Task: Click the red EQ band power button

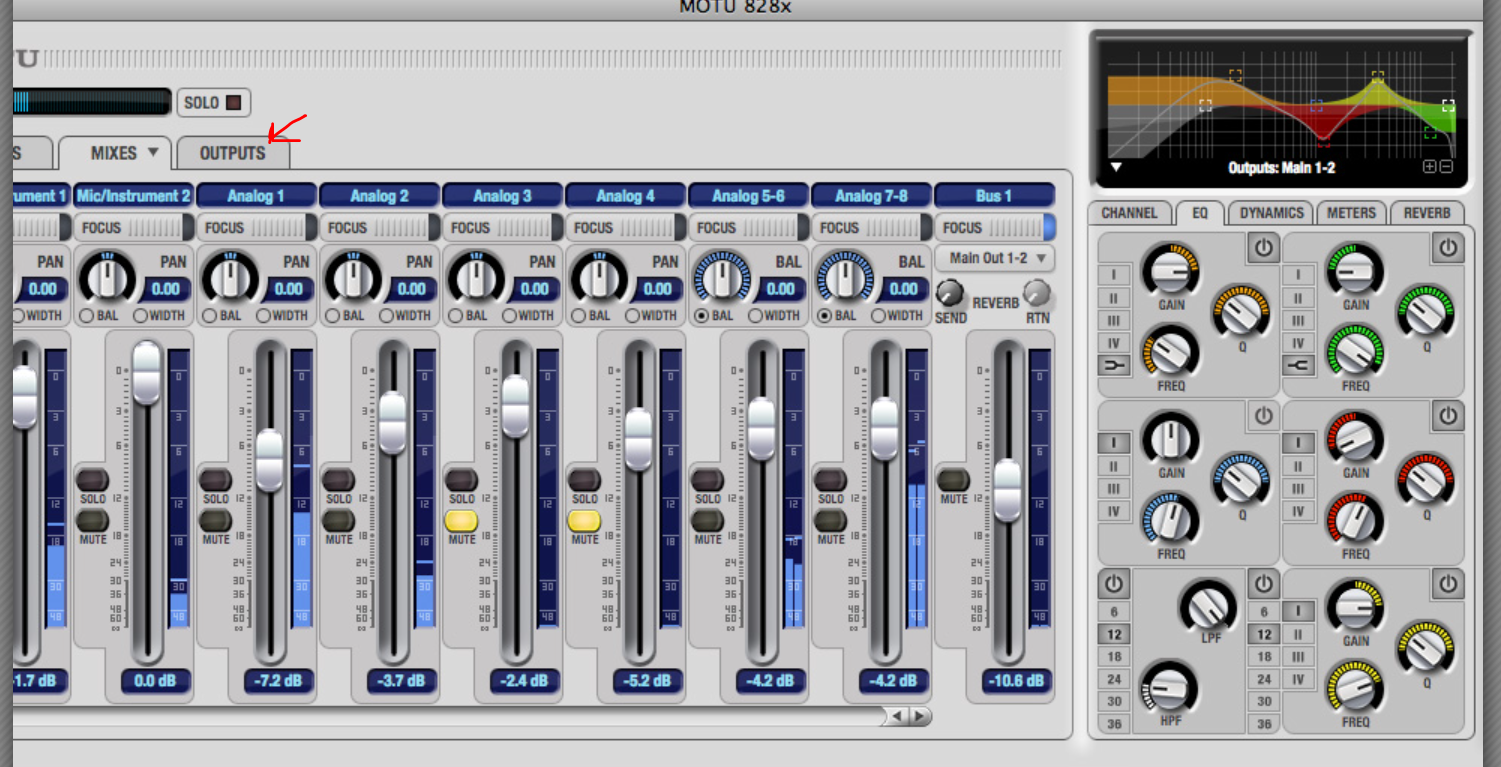Action: [x=1448, y=415]
